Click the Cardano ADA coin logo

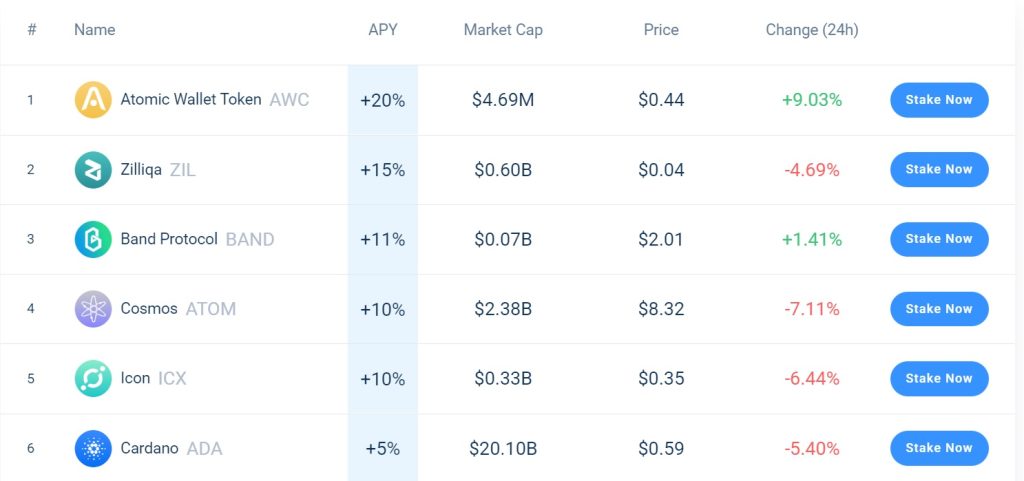point(93,449)
